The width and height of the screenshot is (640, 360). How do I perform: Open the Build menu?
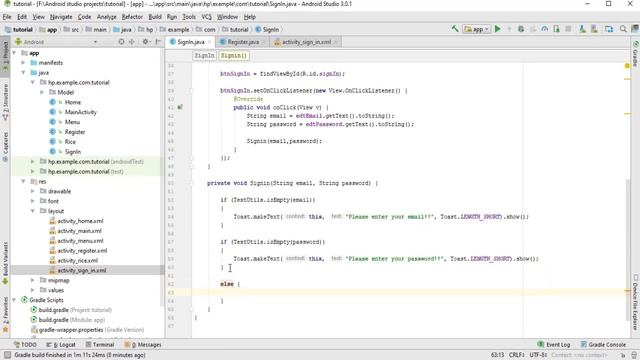pyautogui.click(x=155, y=17)
